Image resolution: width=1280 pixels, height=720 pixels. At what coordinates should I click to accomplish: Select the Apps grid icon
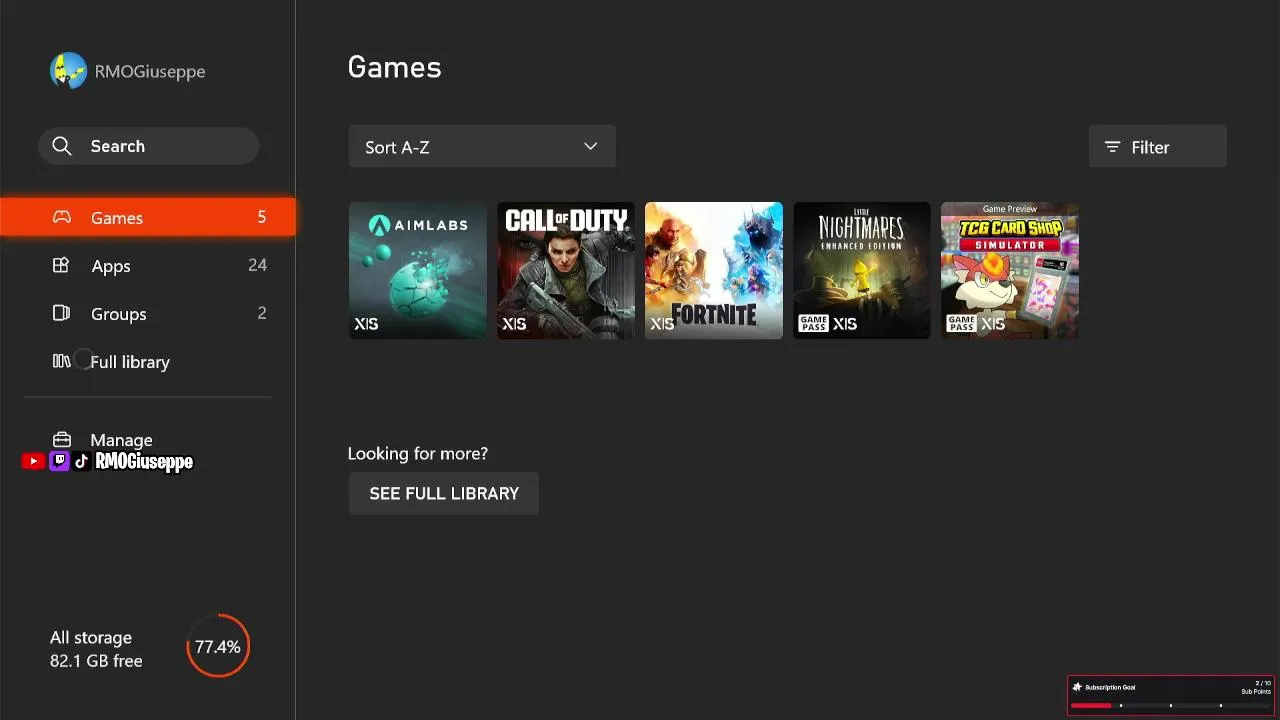point(61,265)
